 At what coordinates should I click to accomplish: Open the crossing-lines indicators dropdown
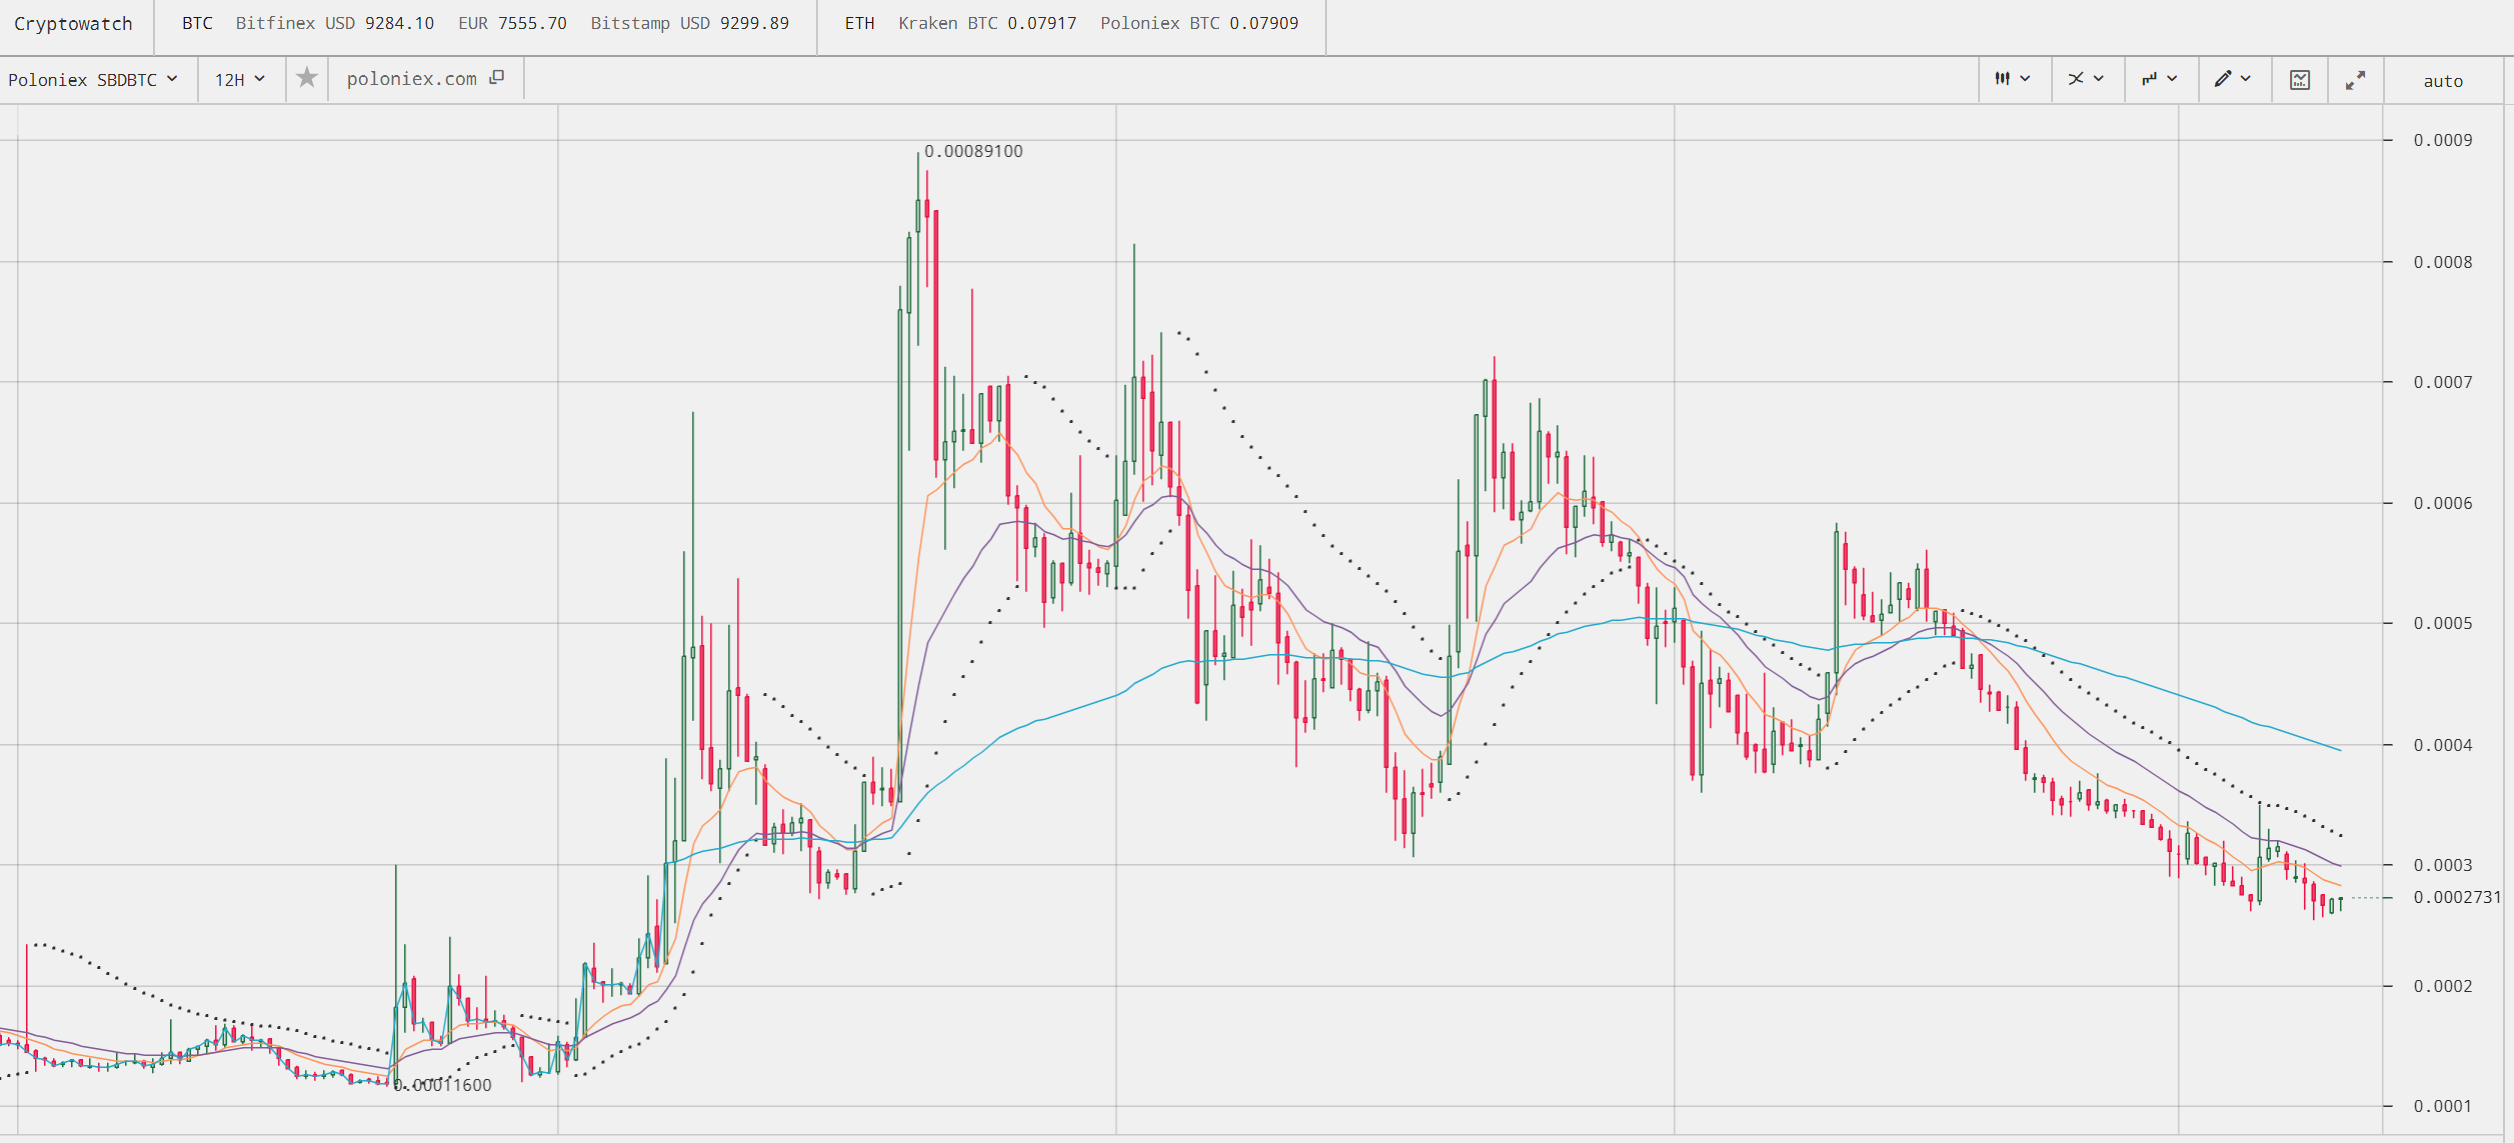(2087, 79)
